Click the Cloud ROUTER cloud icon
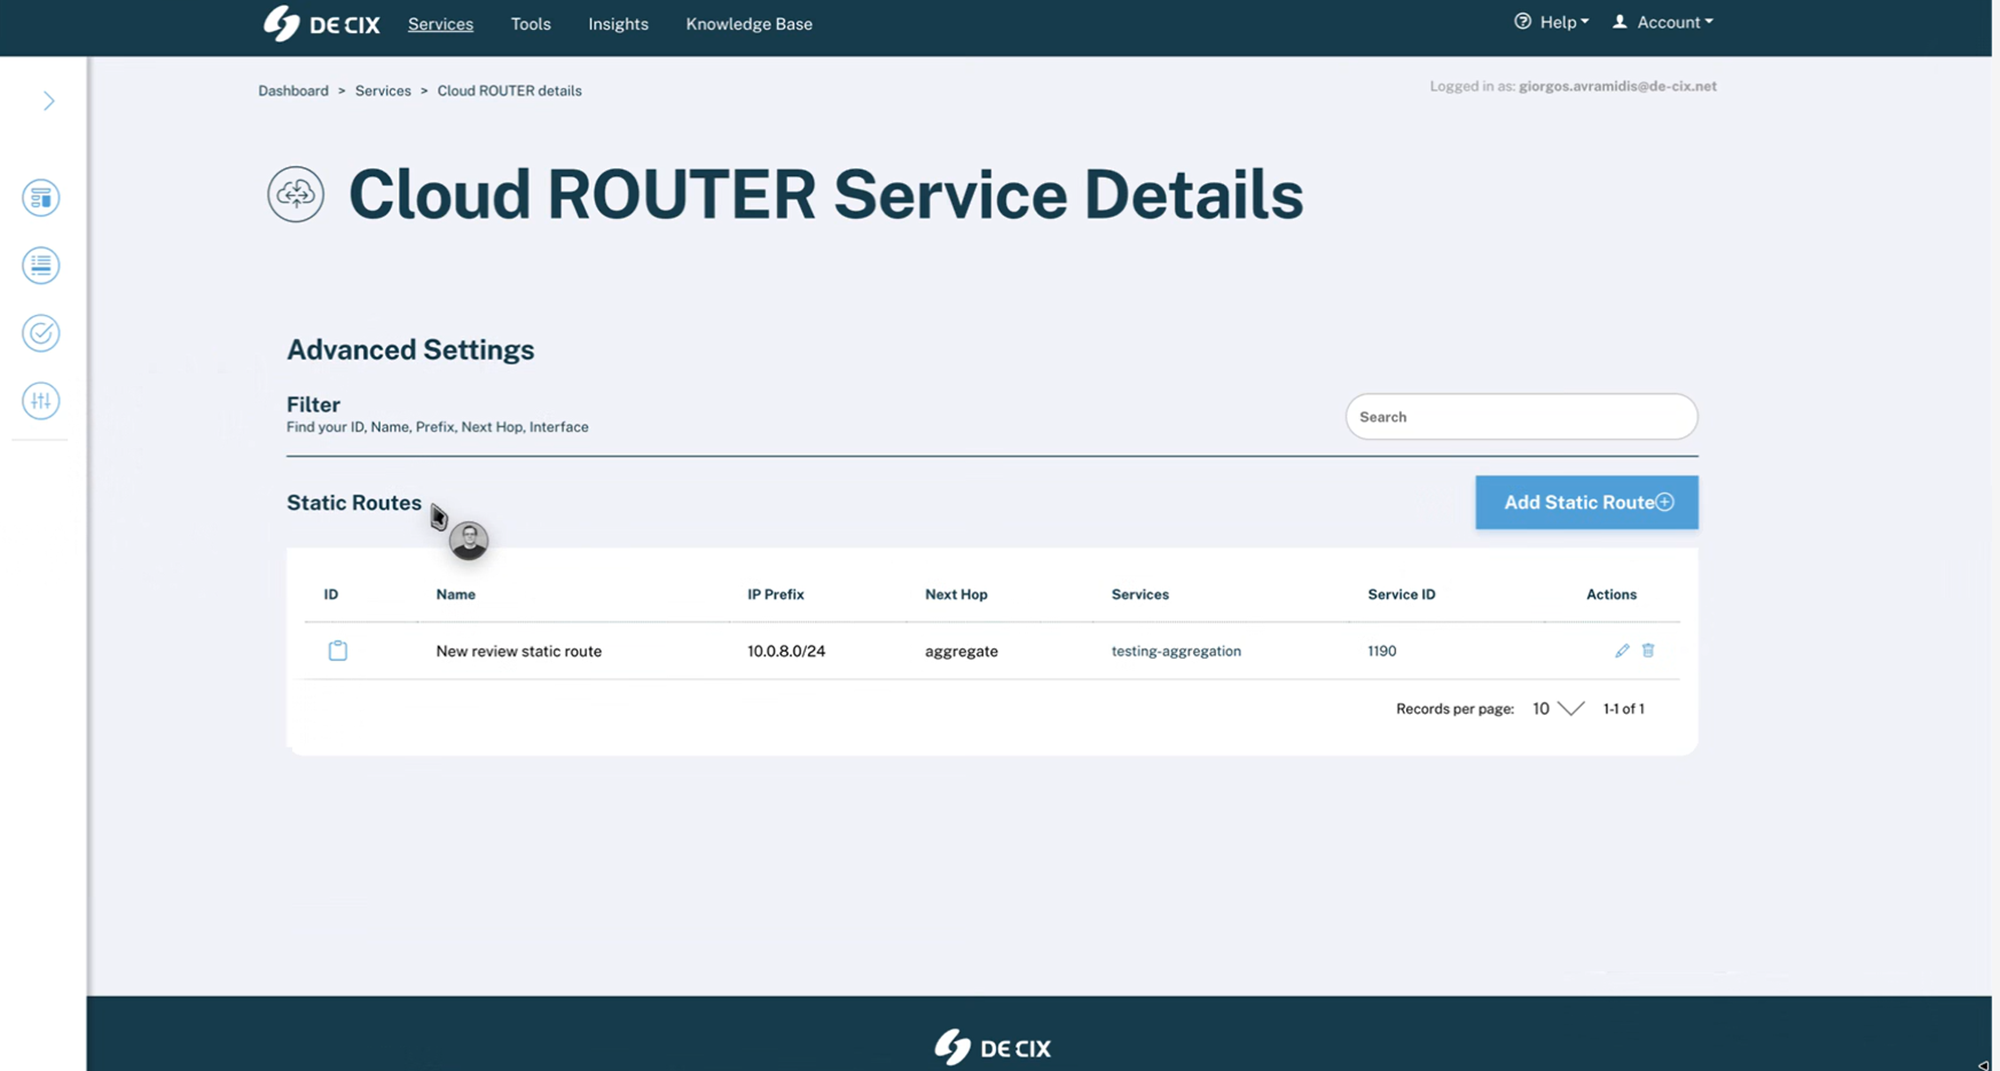The width and height of the screenshot is (2000, 1071). pos(296,194)
